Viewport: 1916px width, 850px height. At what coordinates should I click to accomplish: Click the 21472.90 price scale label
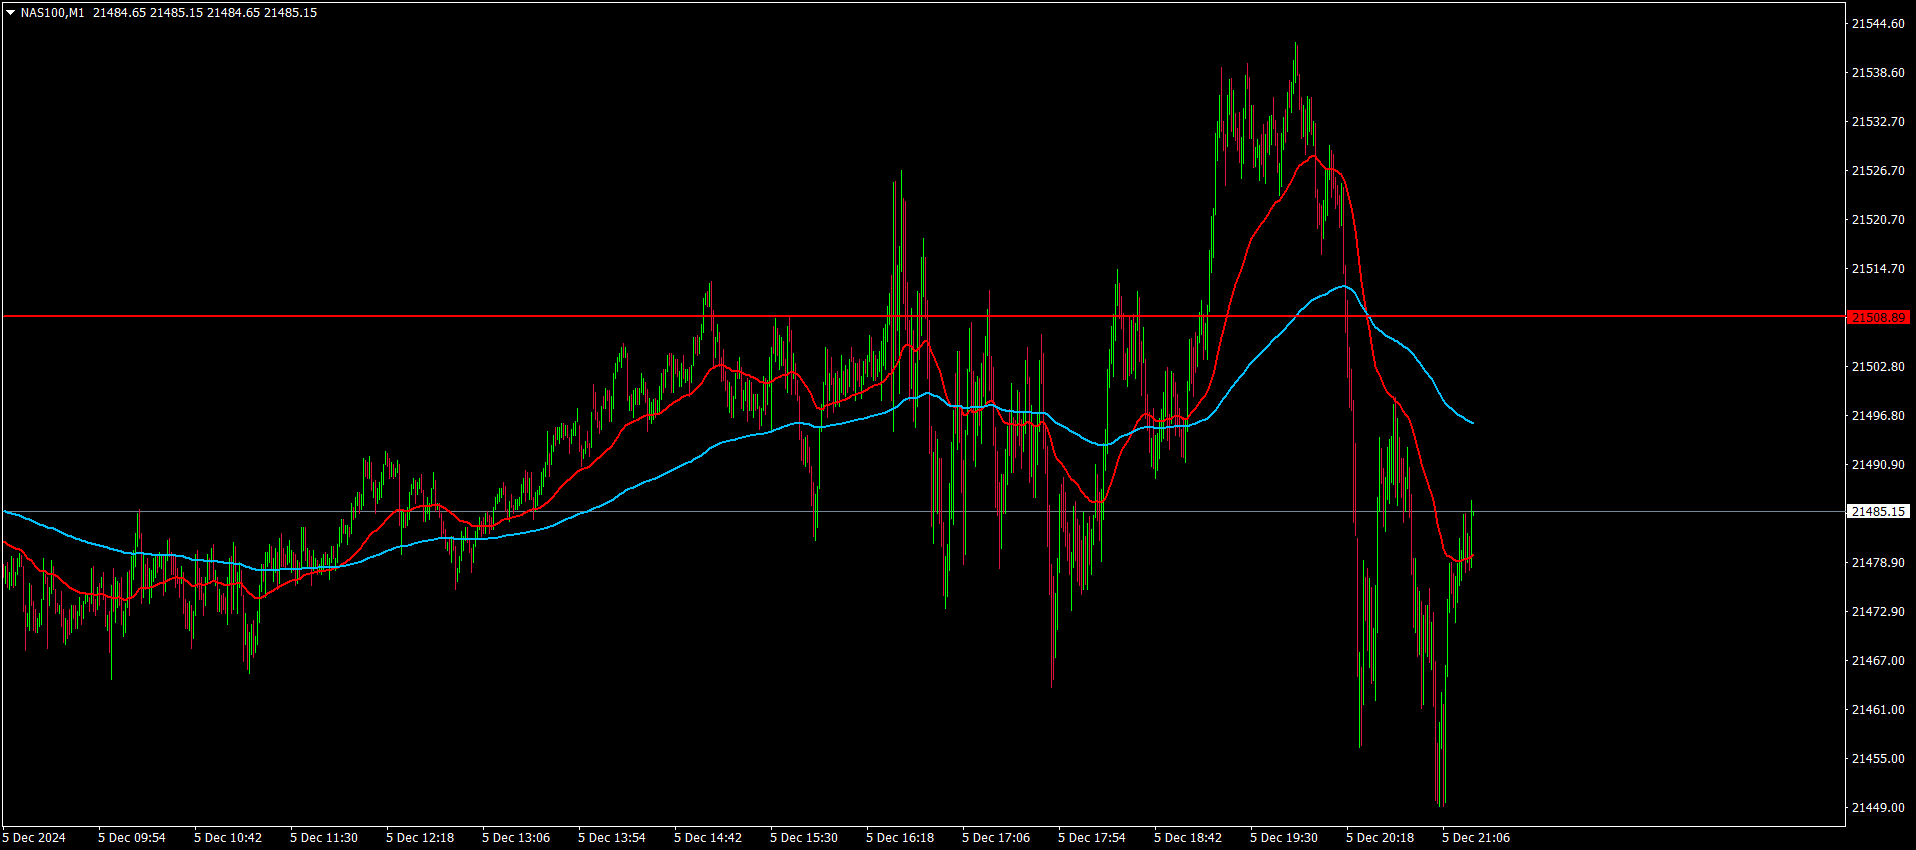(x=1878, y=612)
